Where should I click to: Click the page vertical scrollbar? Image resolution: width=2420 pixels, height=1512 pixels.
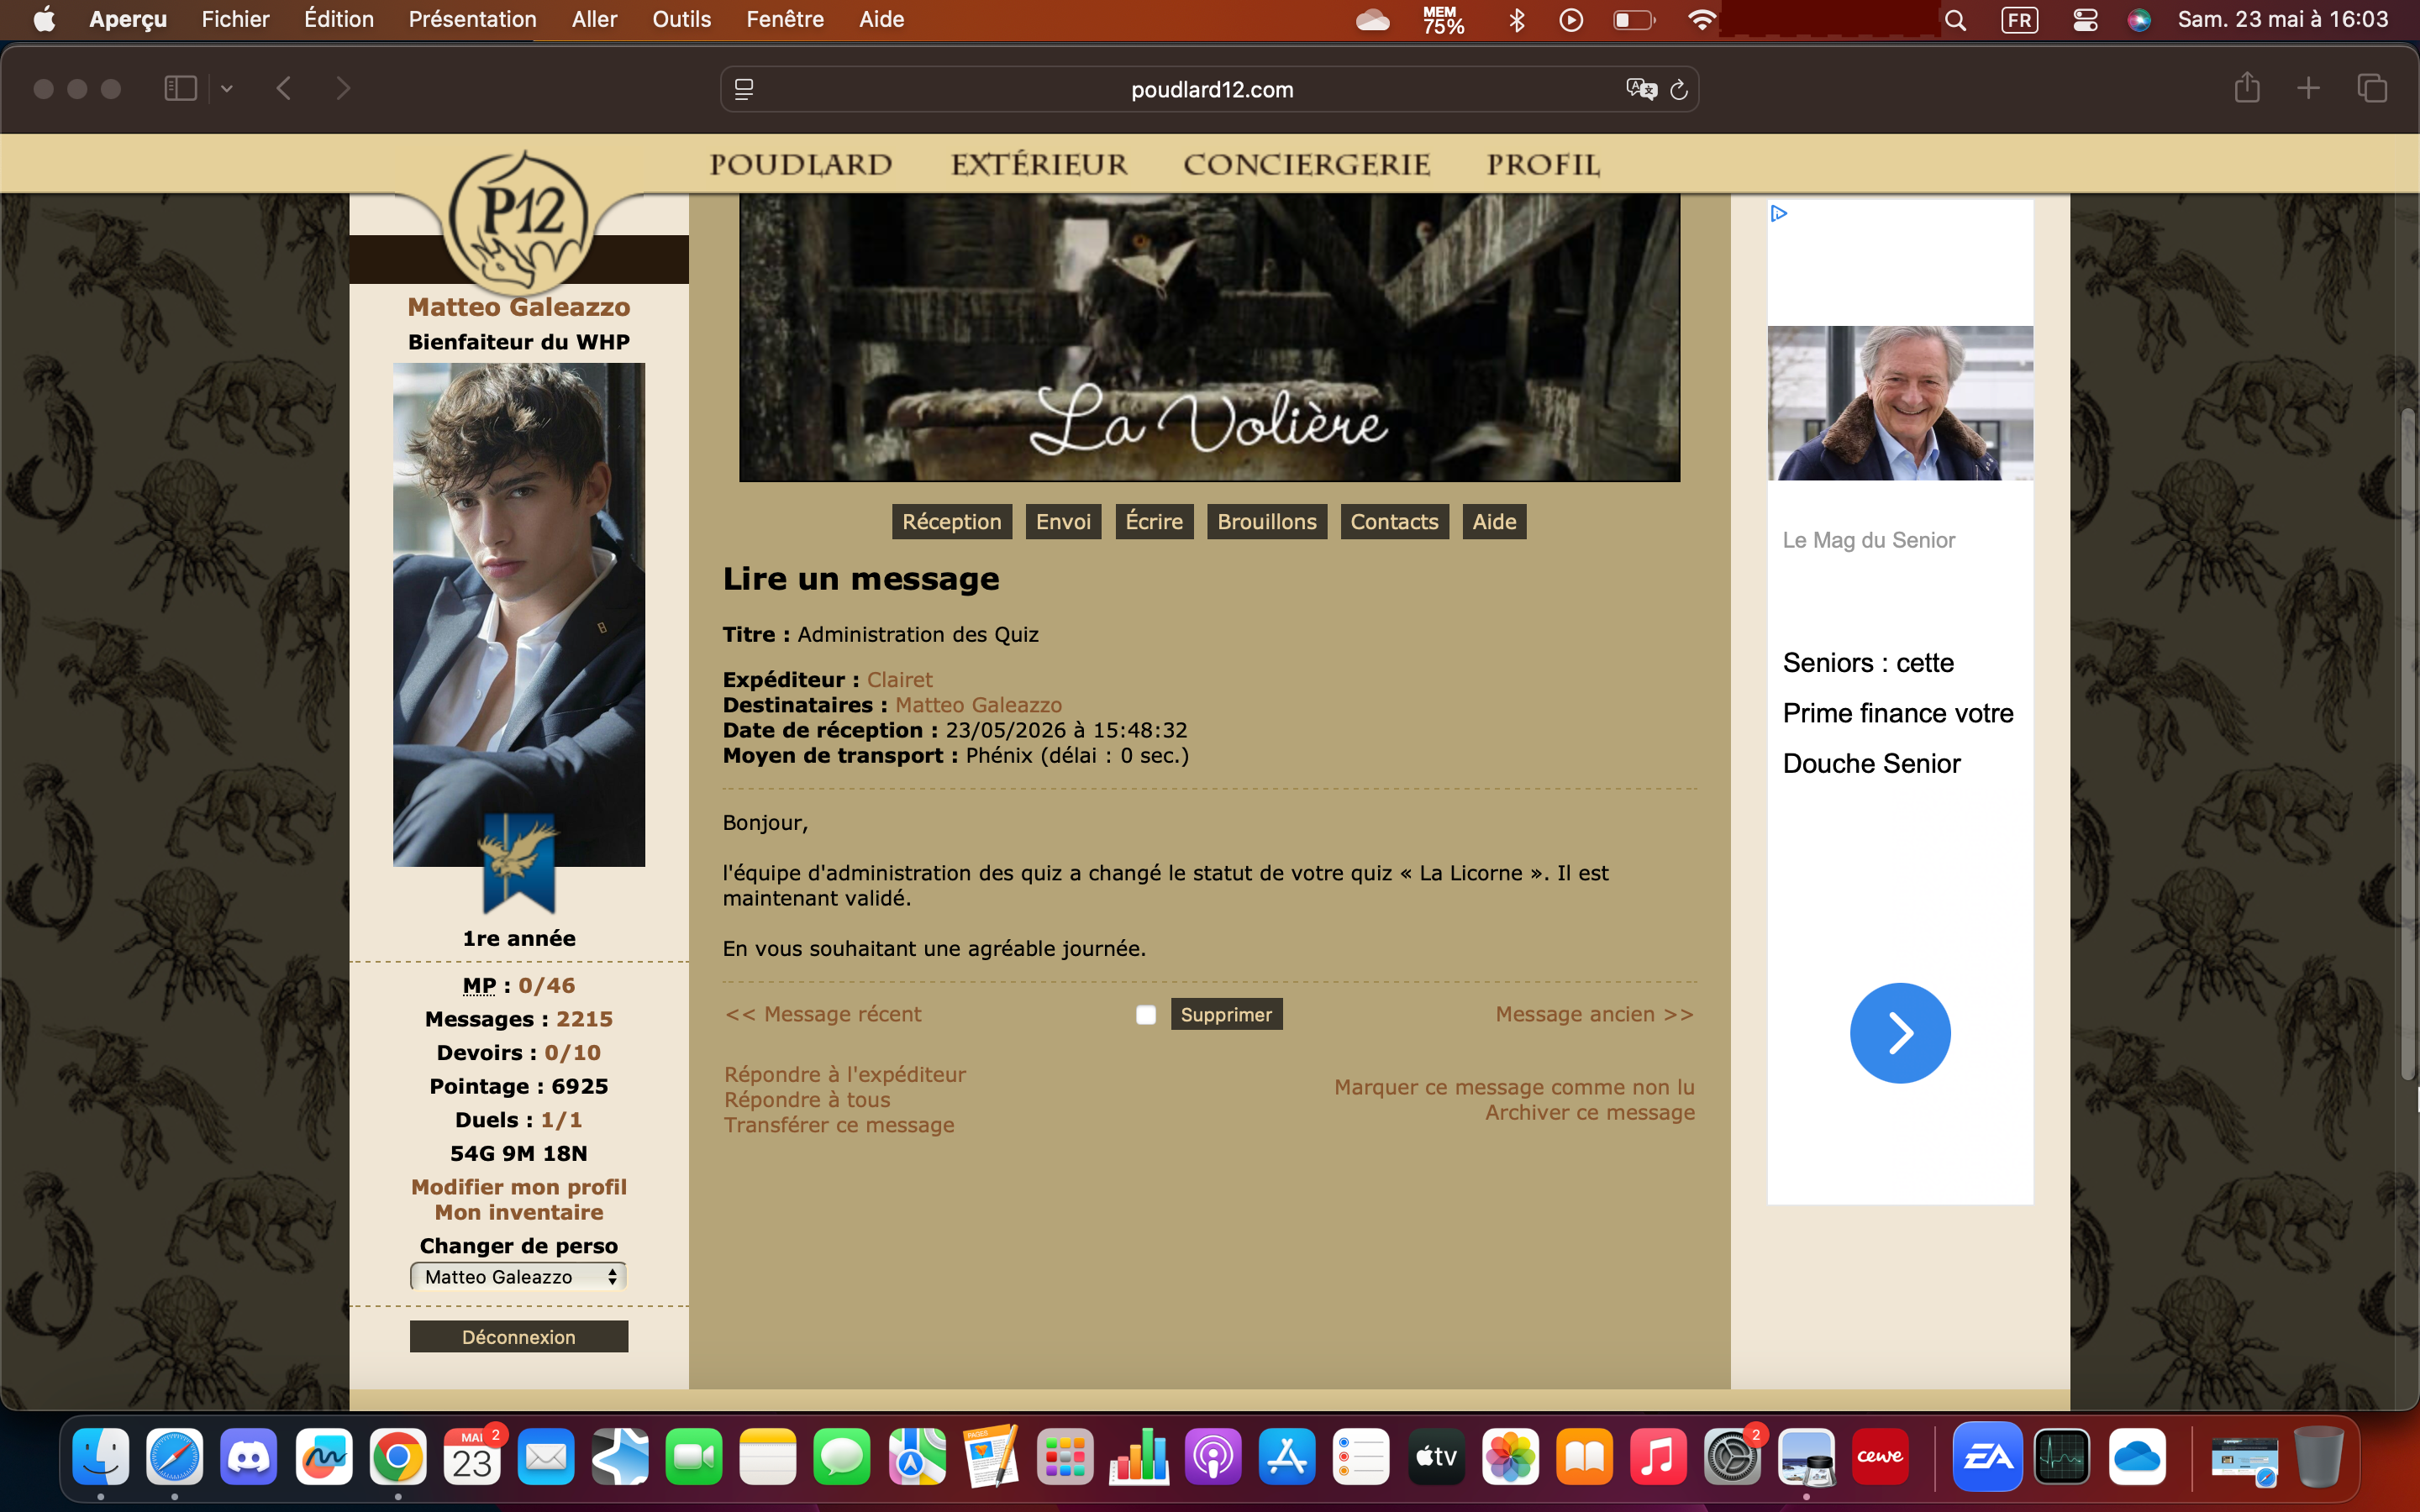[x=2408, y=744]
